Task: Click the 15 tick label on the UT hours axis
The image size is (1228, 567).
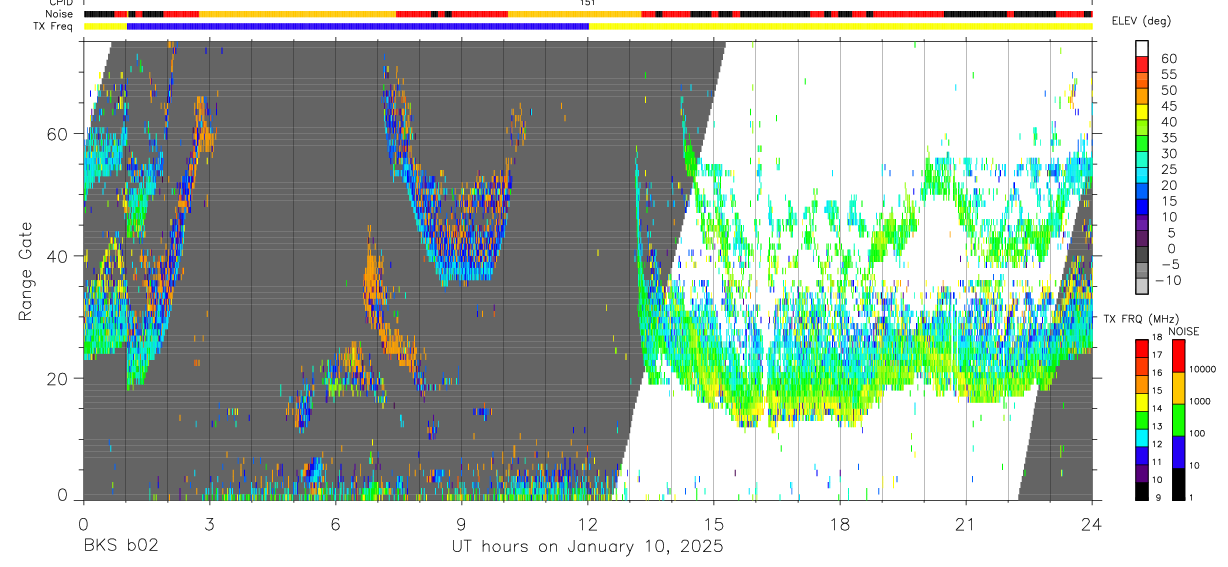Action: [x=714, y=523]
